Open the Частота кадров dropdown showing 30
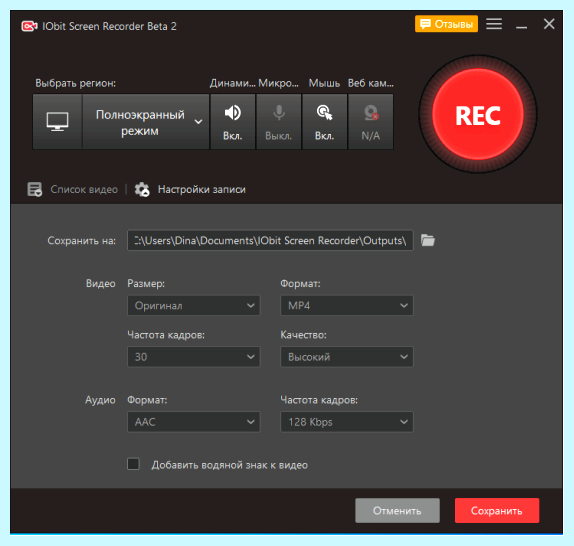This screenshot has width=574, height=546. click(194, 357)
